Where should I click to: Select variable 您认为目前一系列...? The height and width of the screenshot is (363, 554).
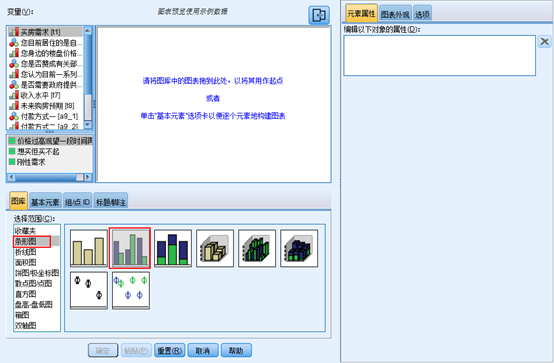(45, 74)
